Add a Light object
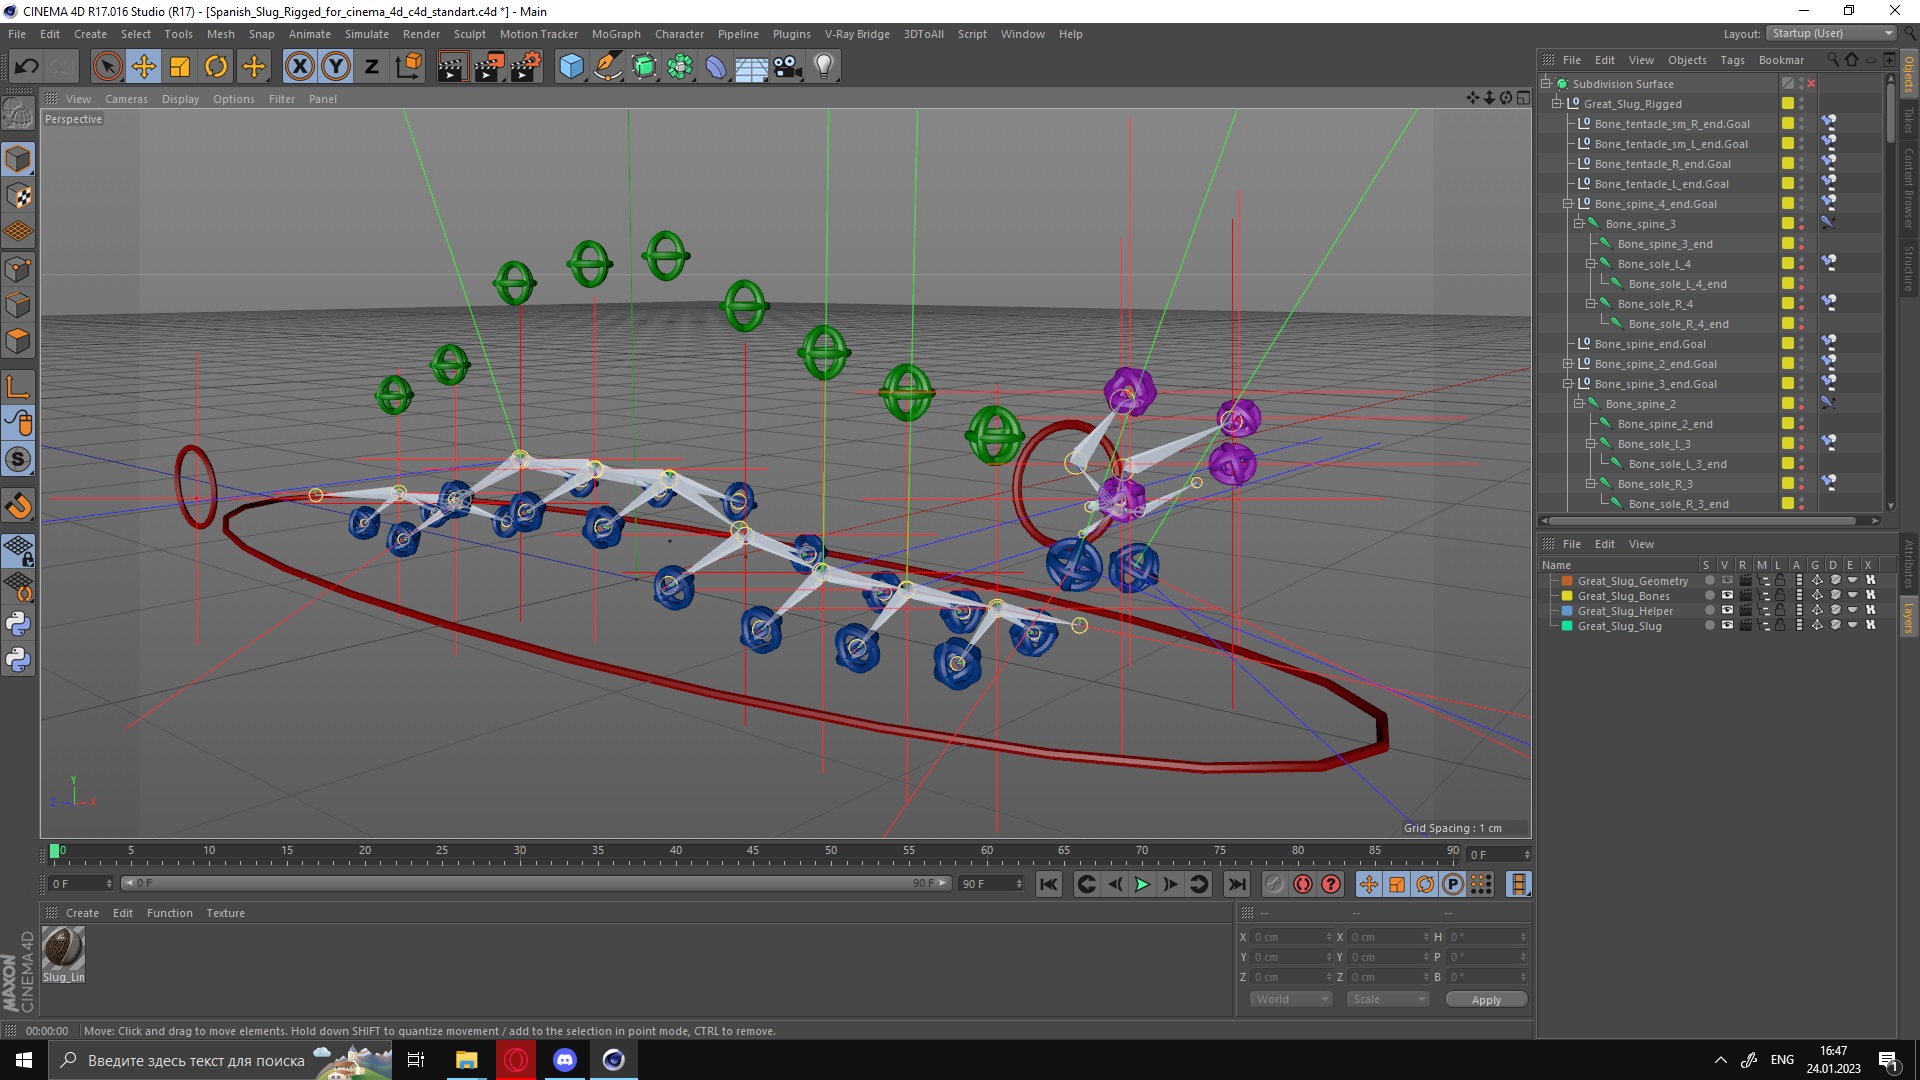The image size is (1920, 1080). [x=824, y=67]
